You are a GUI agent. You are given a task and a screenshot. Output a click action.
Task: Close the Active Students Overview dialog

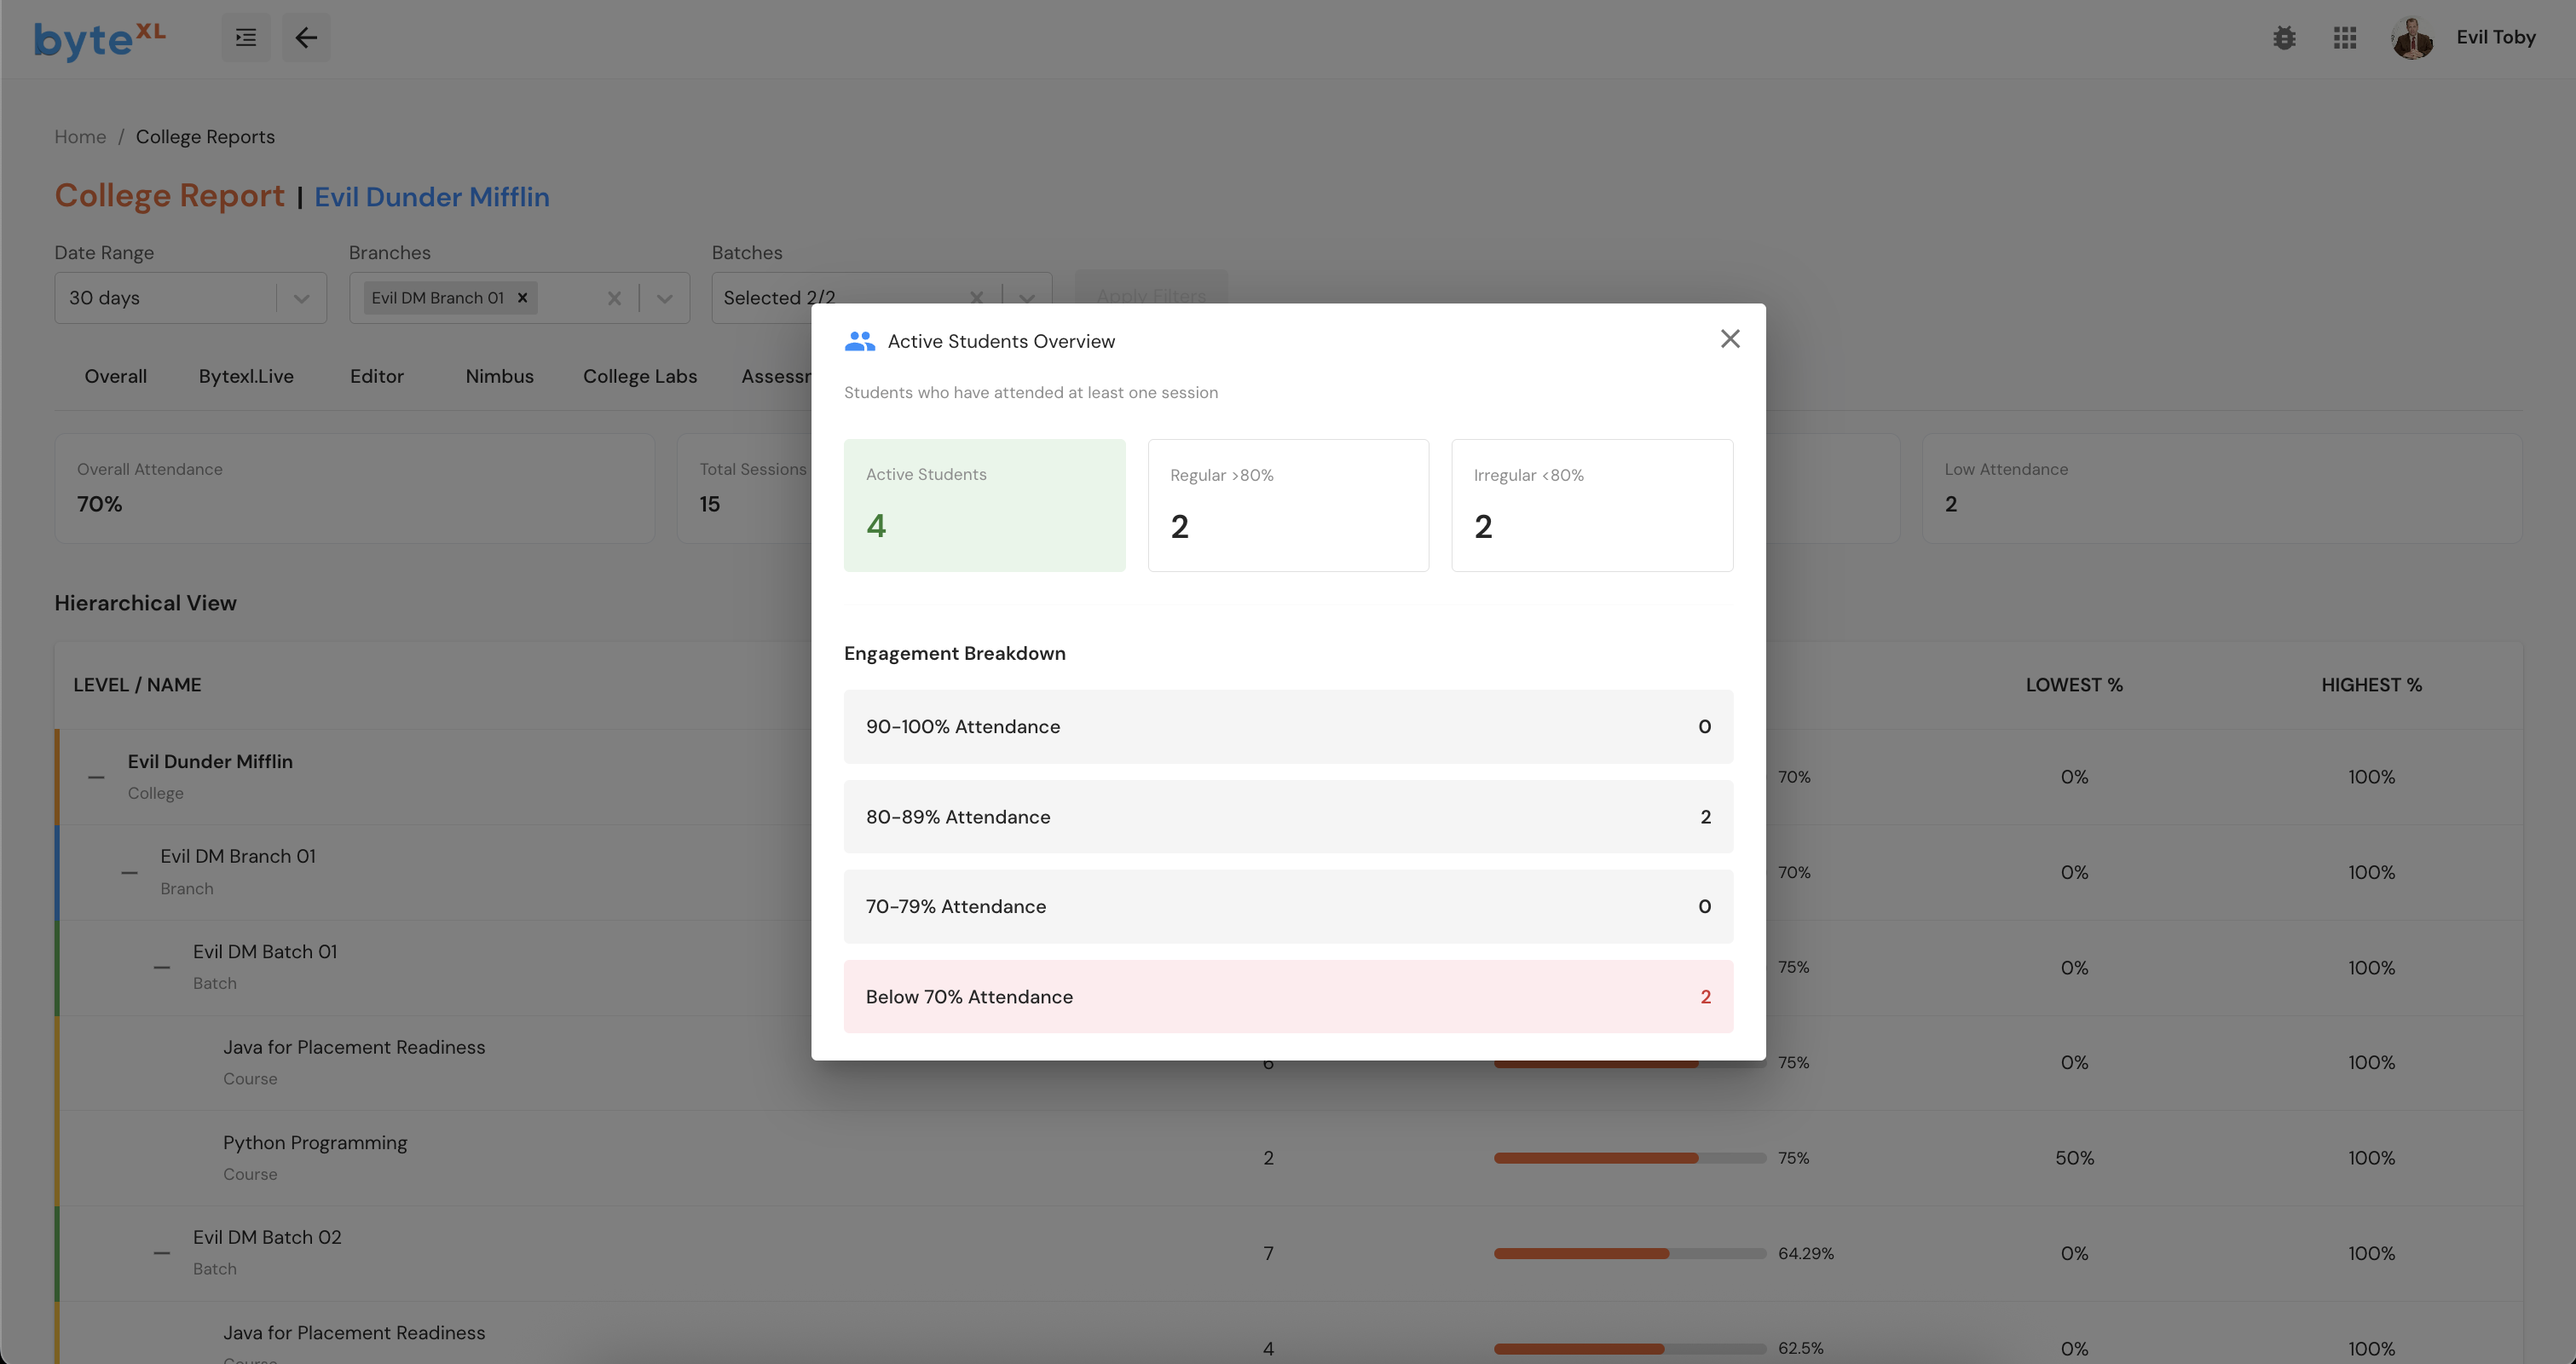click(1729, 339)
